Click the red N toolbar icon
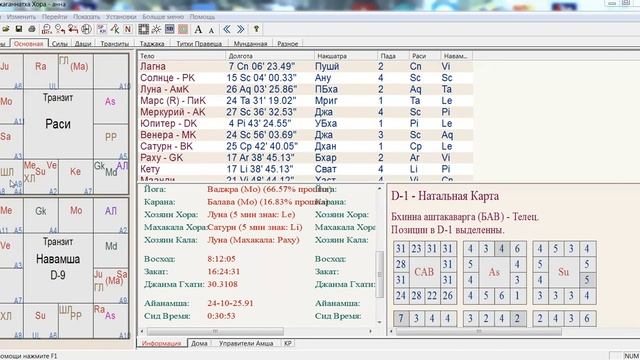Screen dimensions: 640x360 [x=128, y=29]
